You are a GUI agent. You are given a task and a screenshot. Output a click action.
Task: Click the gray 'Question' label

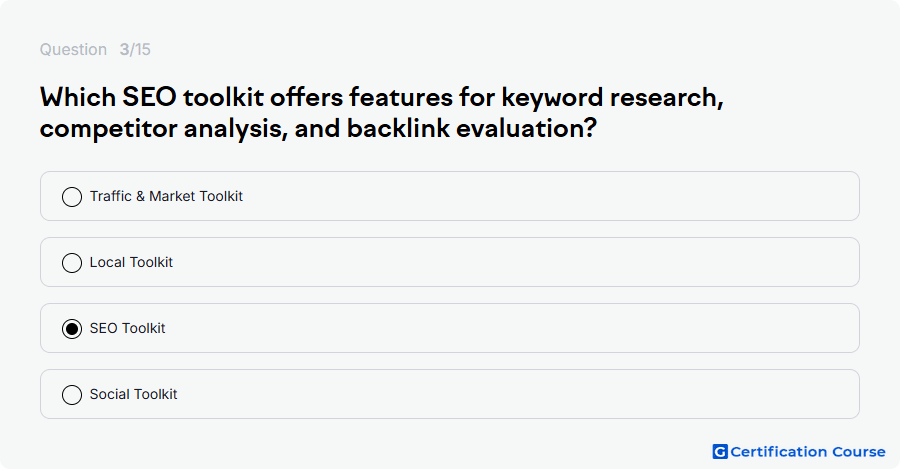click(x=73, y=50)
